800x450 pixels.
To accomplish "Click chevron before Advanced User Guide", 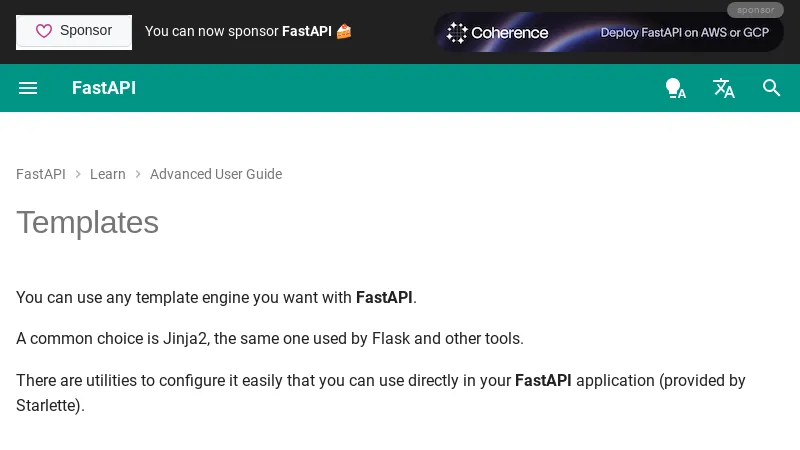I will [138, 174].
